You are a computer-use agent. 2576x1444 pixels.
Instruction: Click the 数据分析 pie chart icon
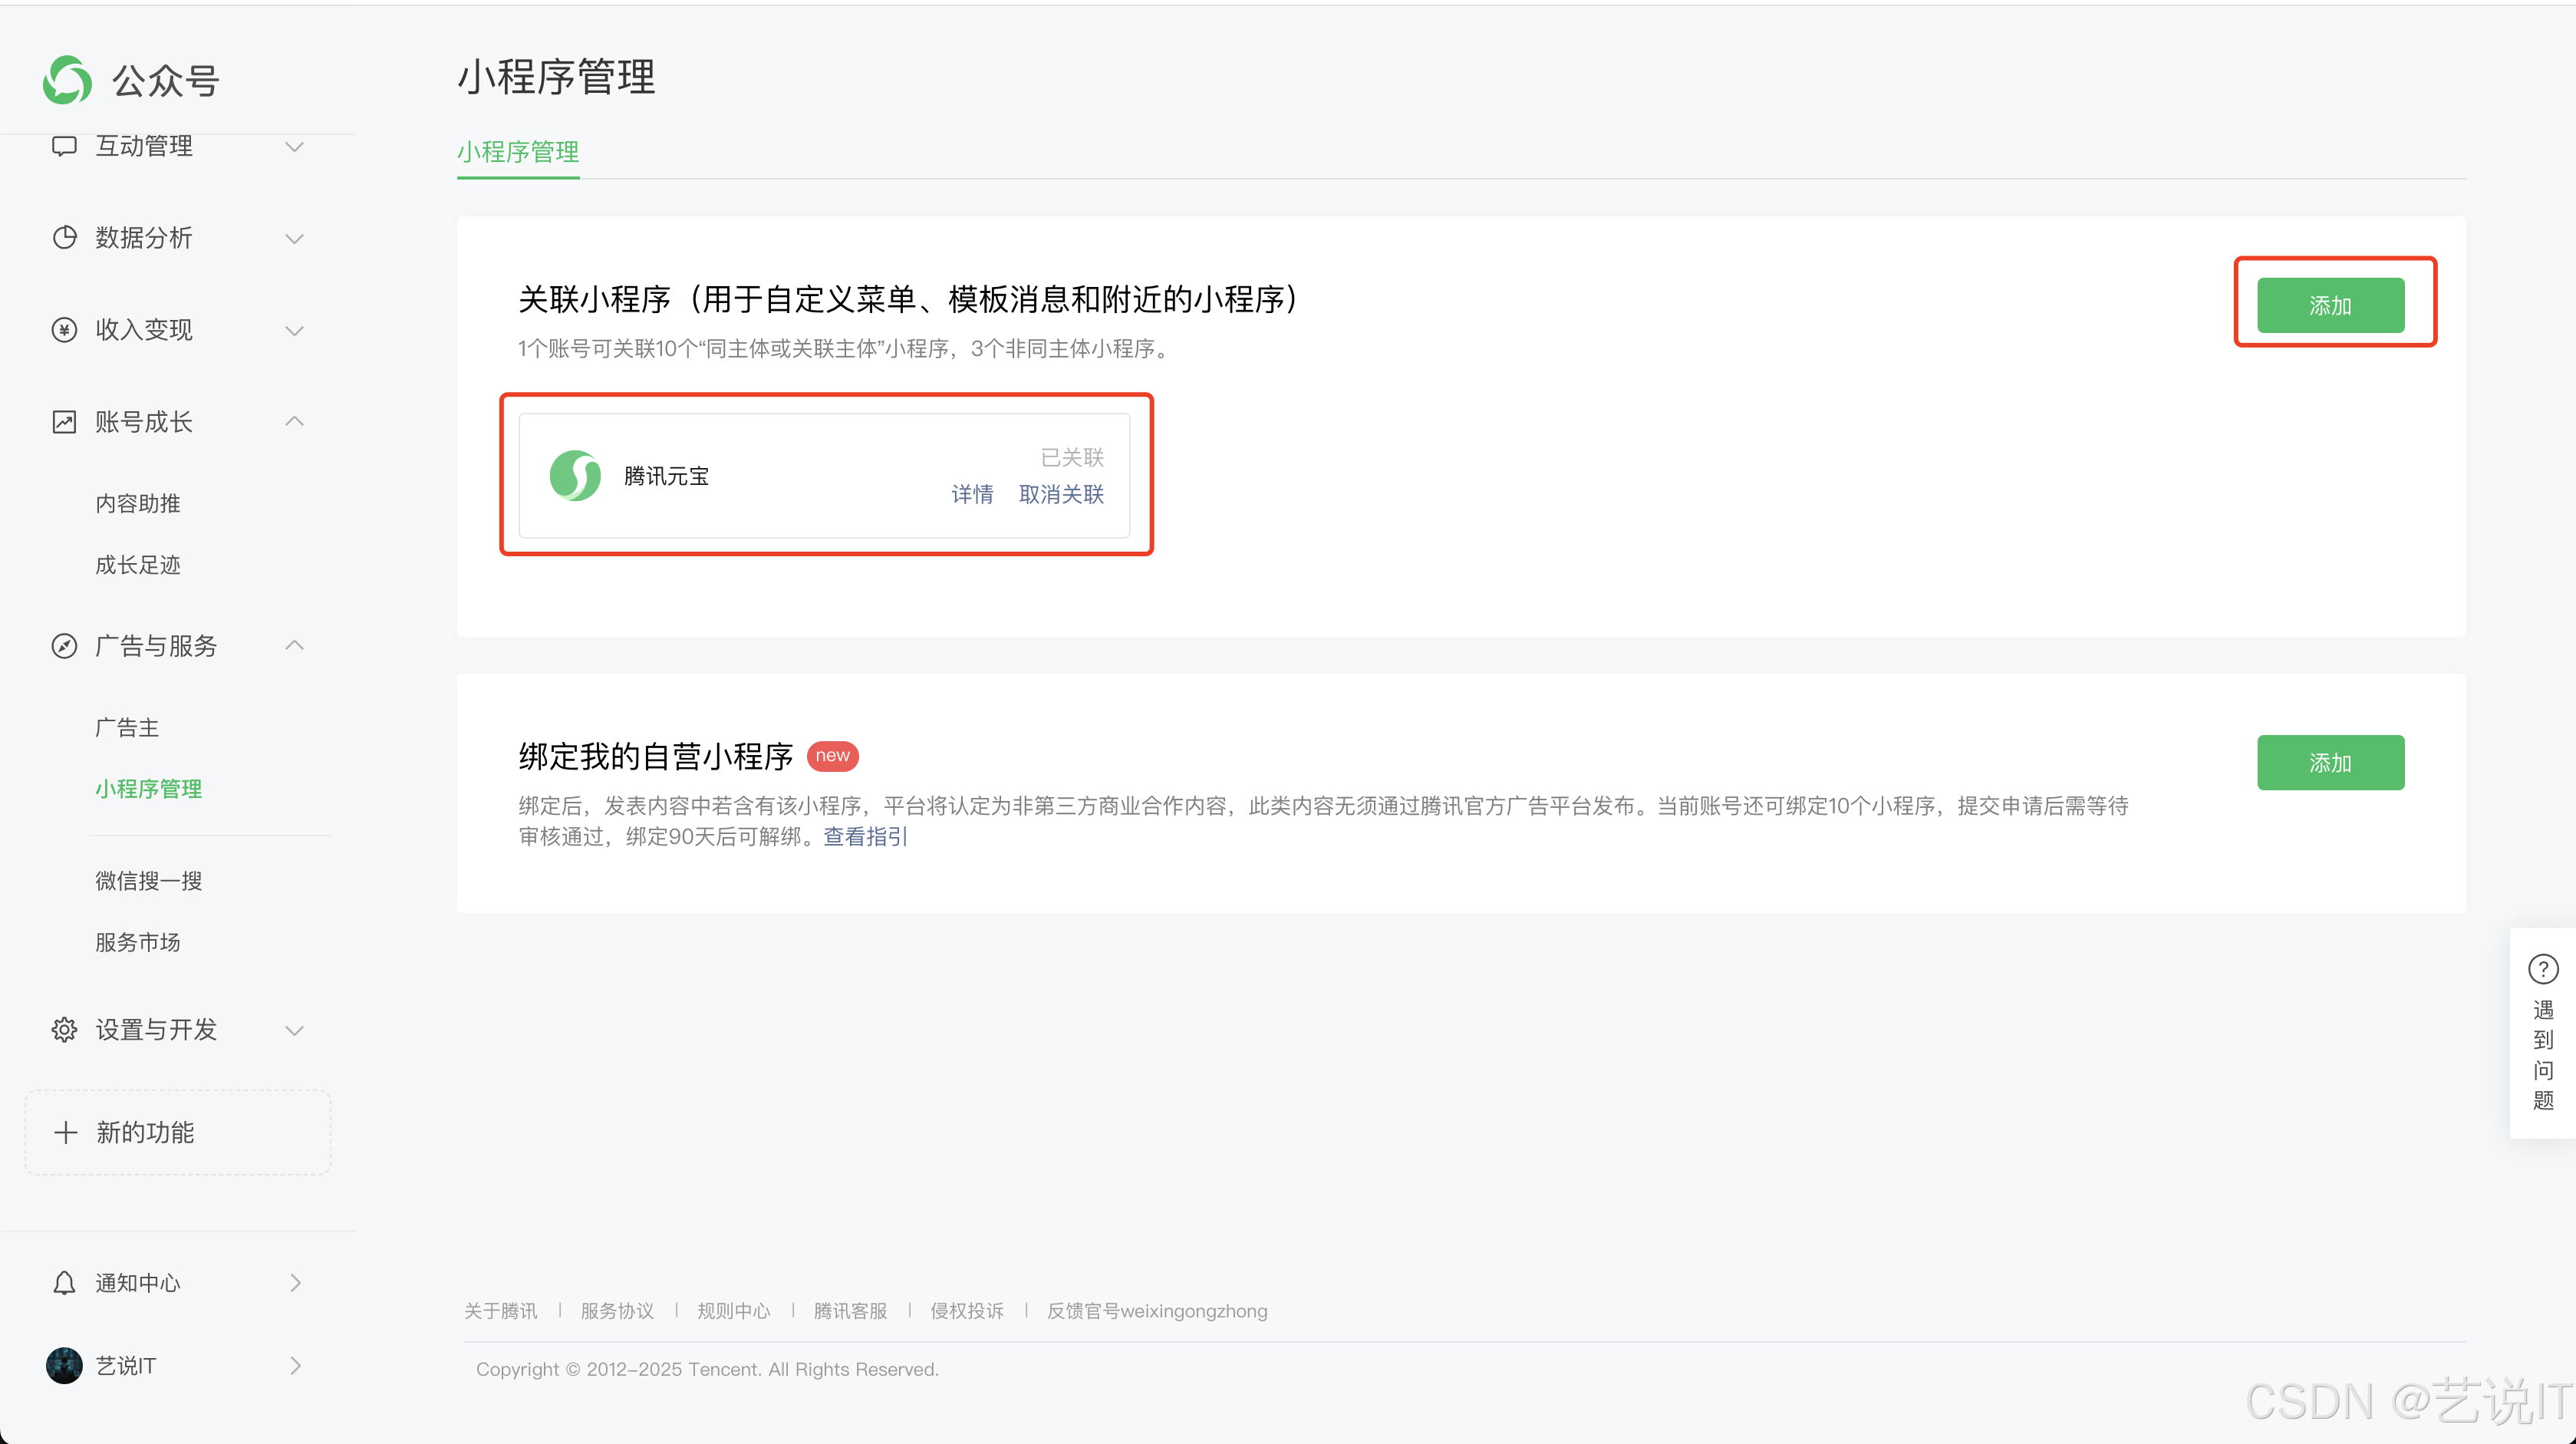(x=64, y=238)
